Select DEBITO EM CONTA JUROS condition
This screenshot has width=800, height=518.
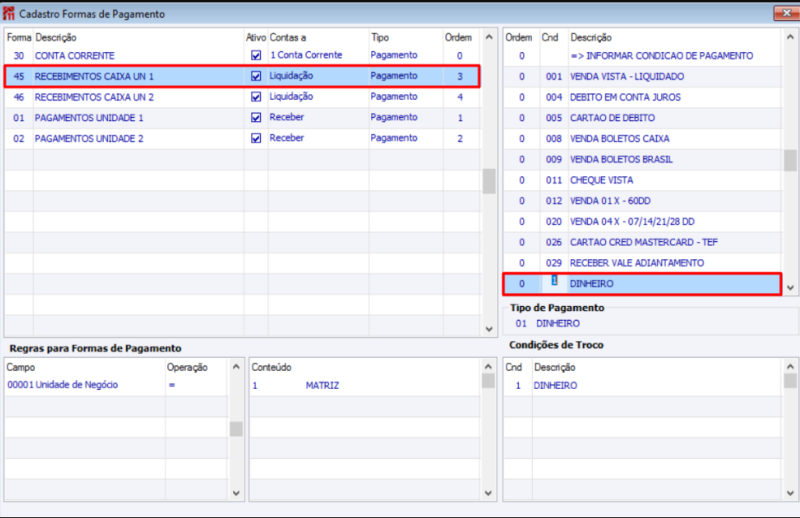coord(642,97)
